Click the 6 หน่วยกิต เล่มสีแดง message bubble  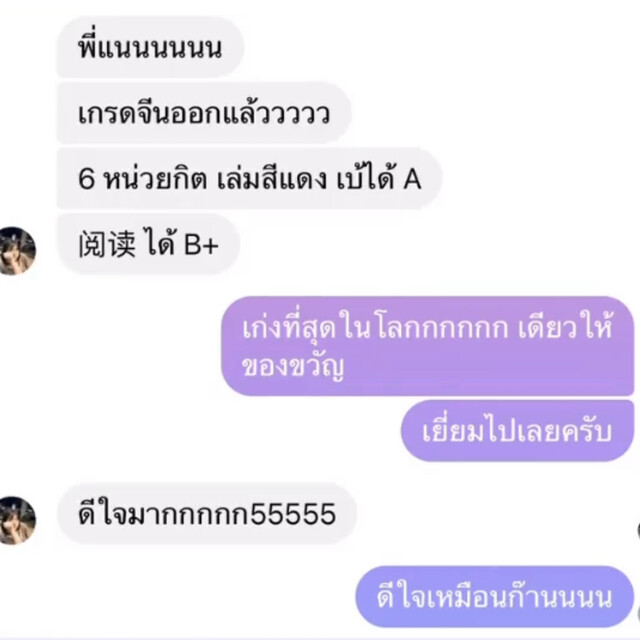pos(249,179)
